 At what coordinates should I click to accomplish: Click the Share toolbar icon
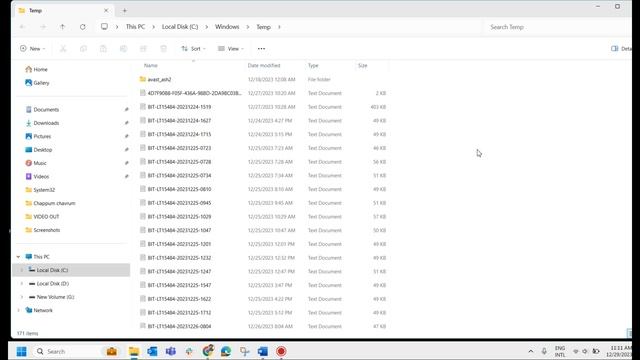coord(143,49)
